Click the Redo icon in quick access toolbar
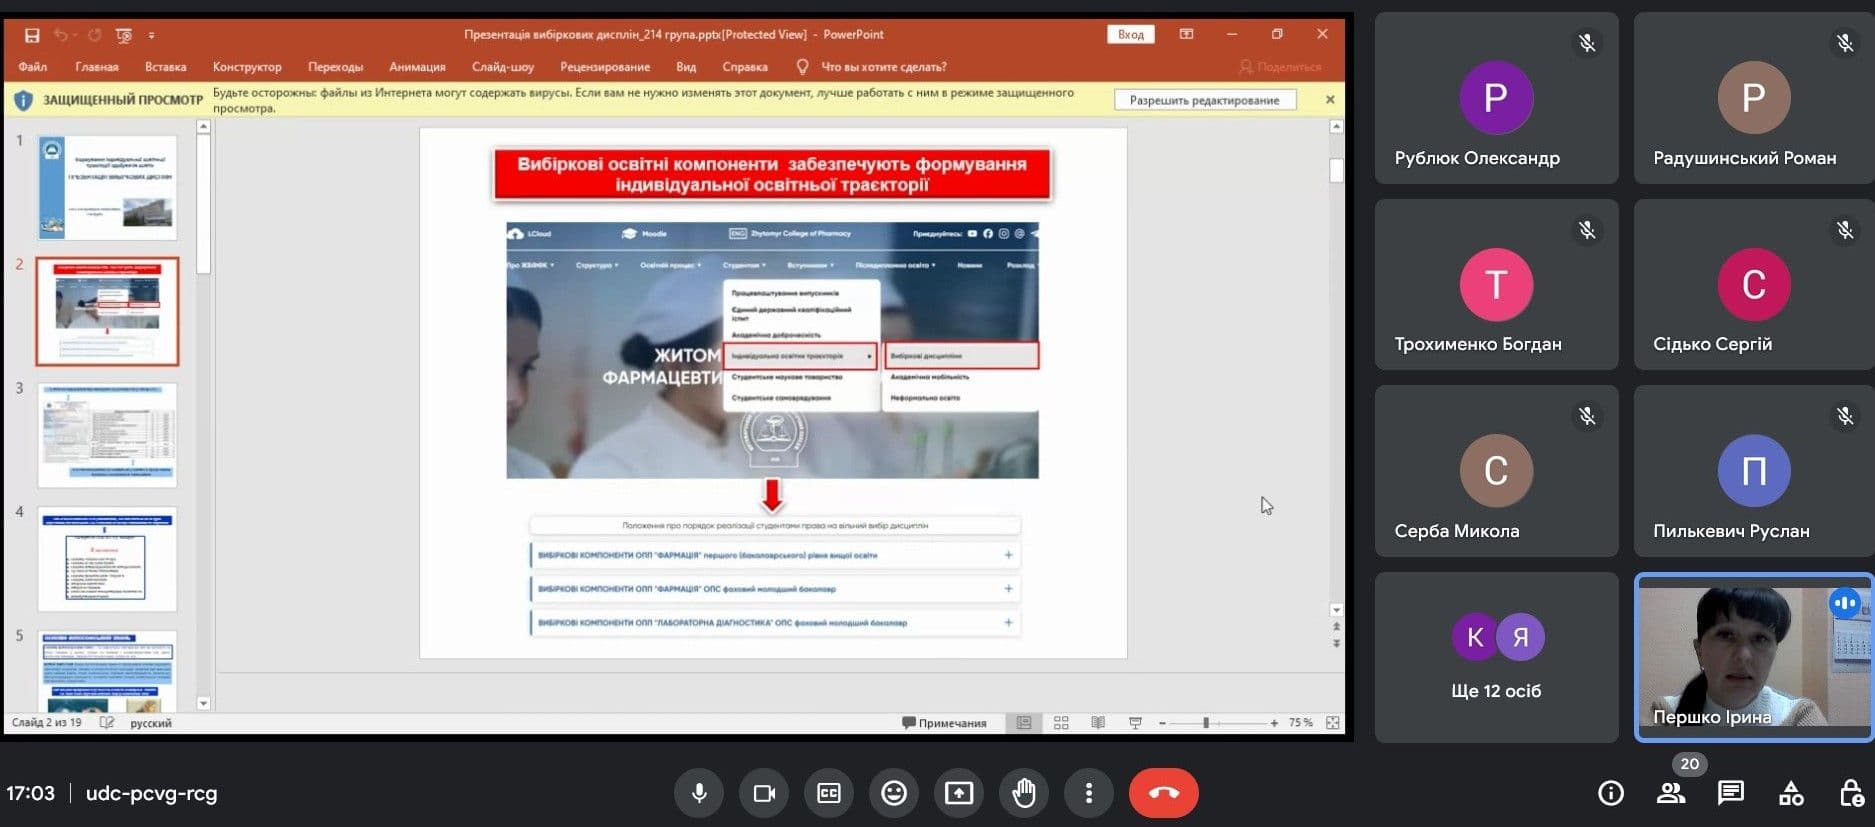The image size is (1875, 827). [94, 35]
